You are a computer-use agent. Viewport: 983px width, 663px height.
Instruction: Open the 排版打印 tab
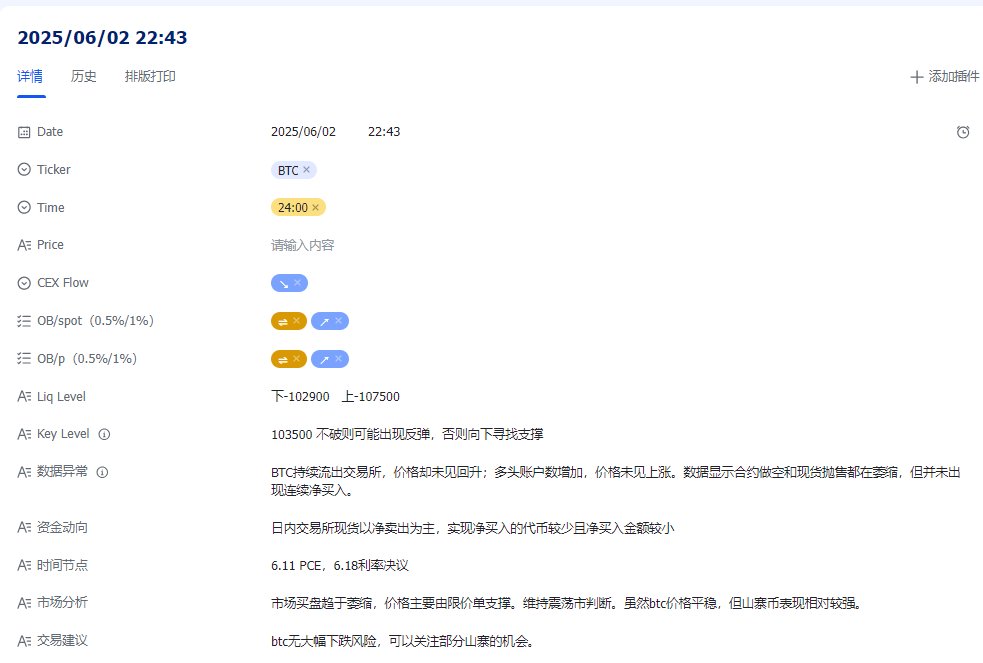click(150, 76)
